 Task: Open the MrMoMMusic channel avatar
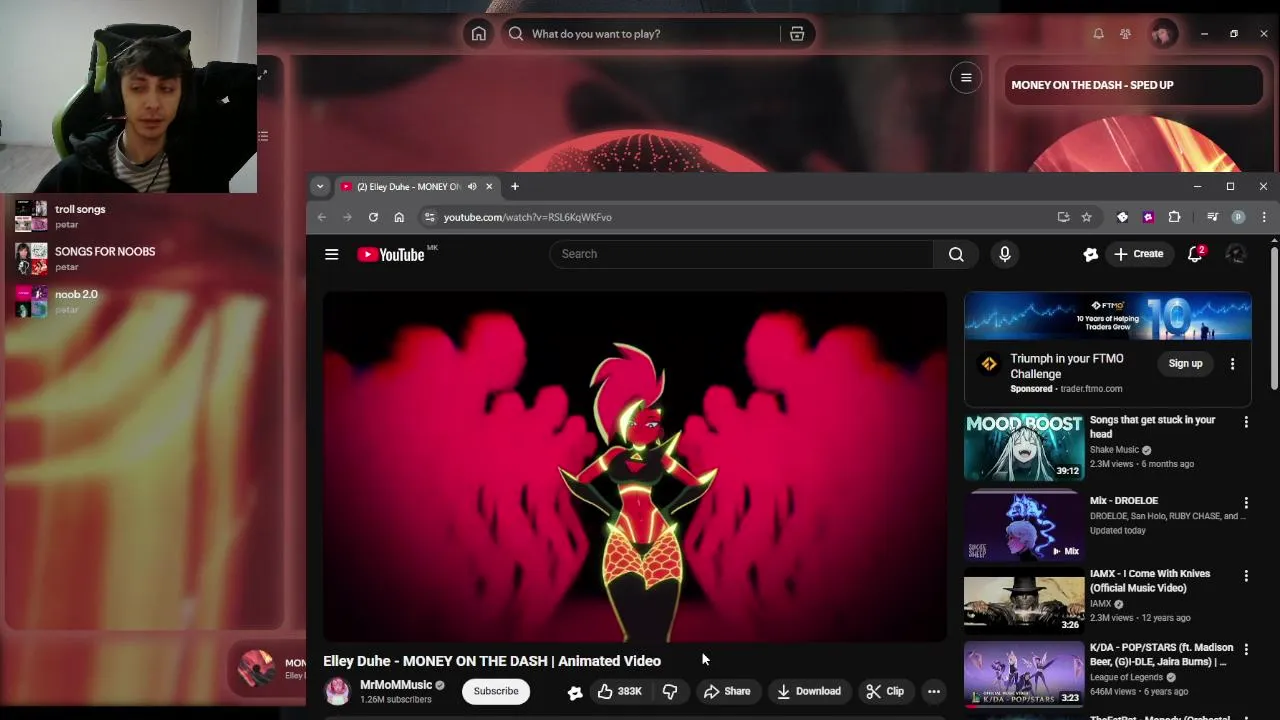tap(338, 691)
